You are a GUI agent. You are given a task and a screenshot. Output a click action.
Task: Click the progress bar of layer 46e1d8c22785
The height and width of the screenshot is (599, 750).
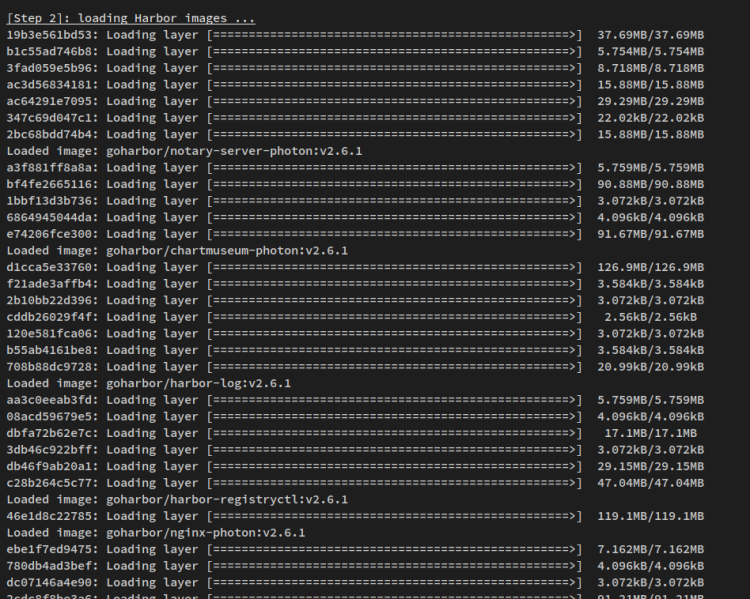(x=395, y=516)
